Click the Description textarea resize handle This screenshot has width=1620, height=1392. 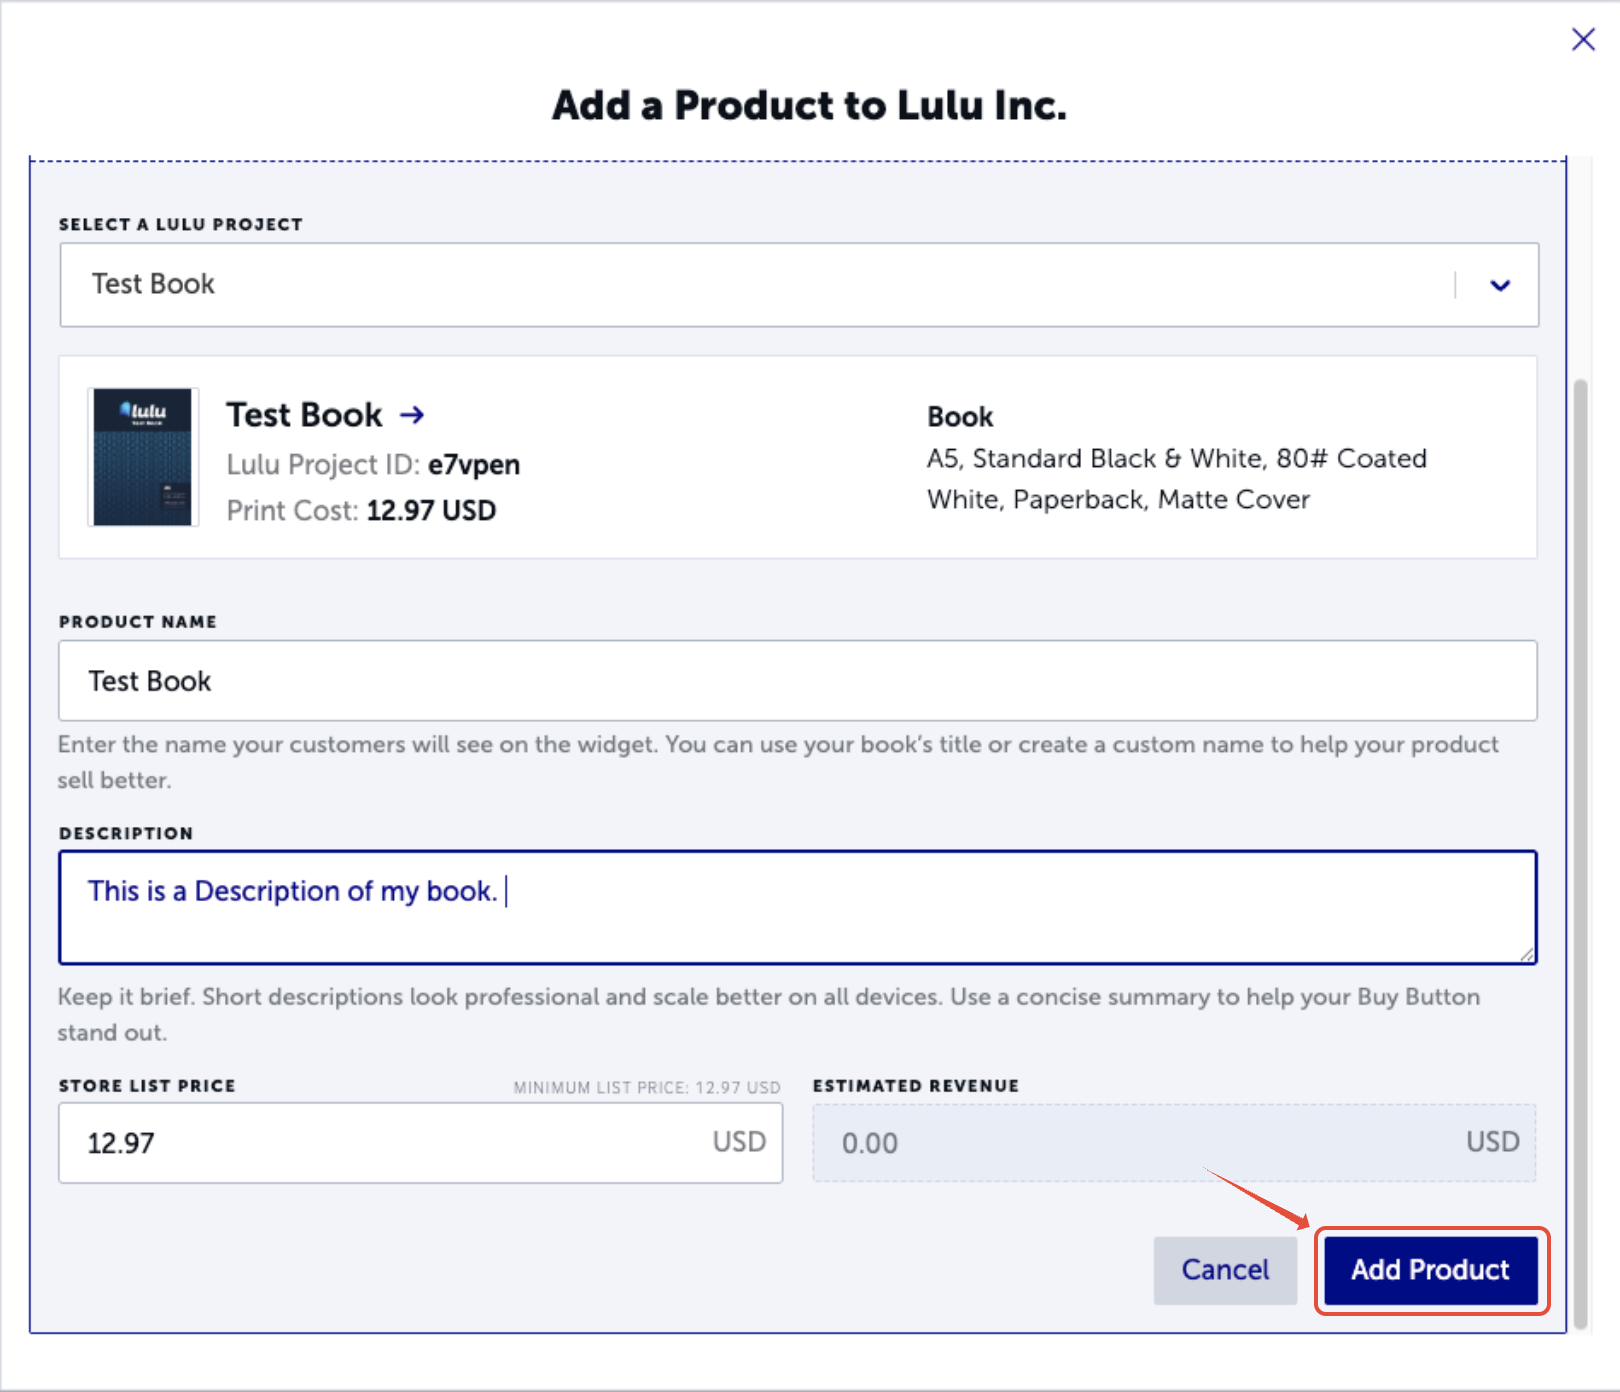click(1527, 955)
